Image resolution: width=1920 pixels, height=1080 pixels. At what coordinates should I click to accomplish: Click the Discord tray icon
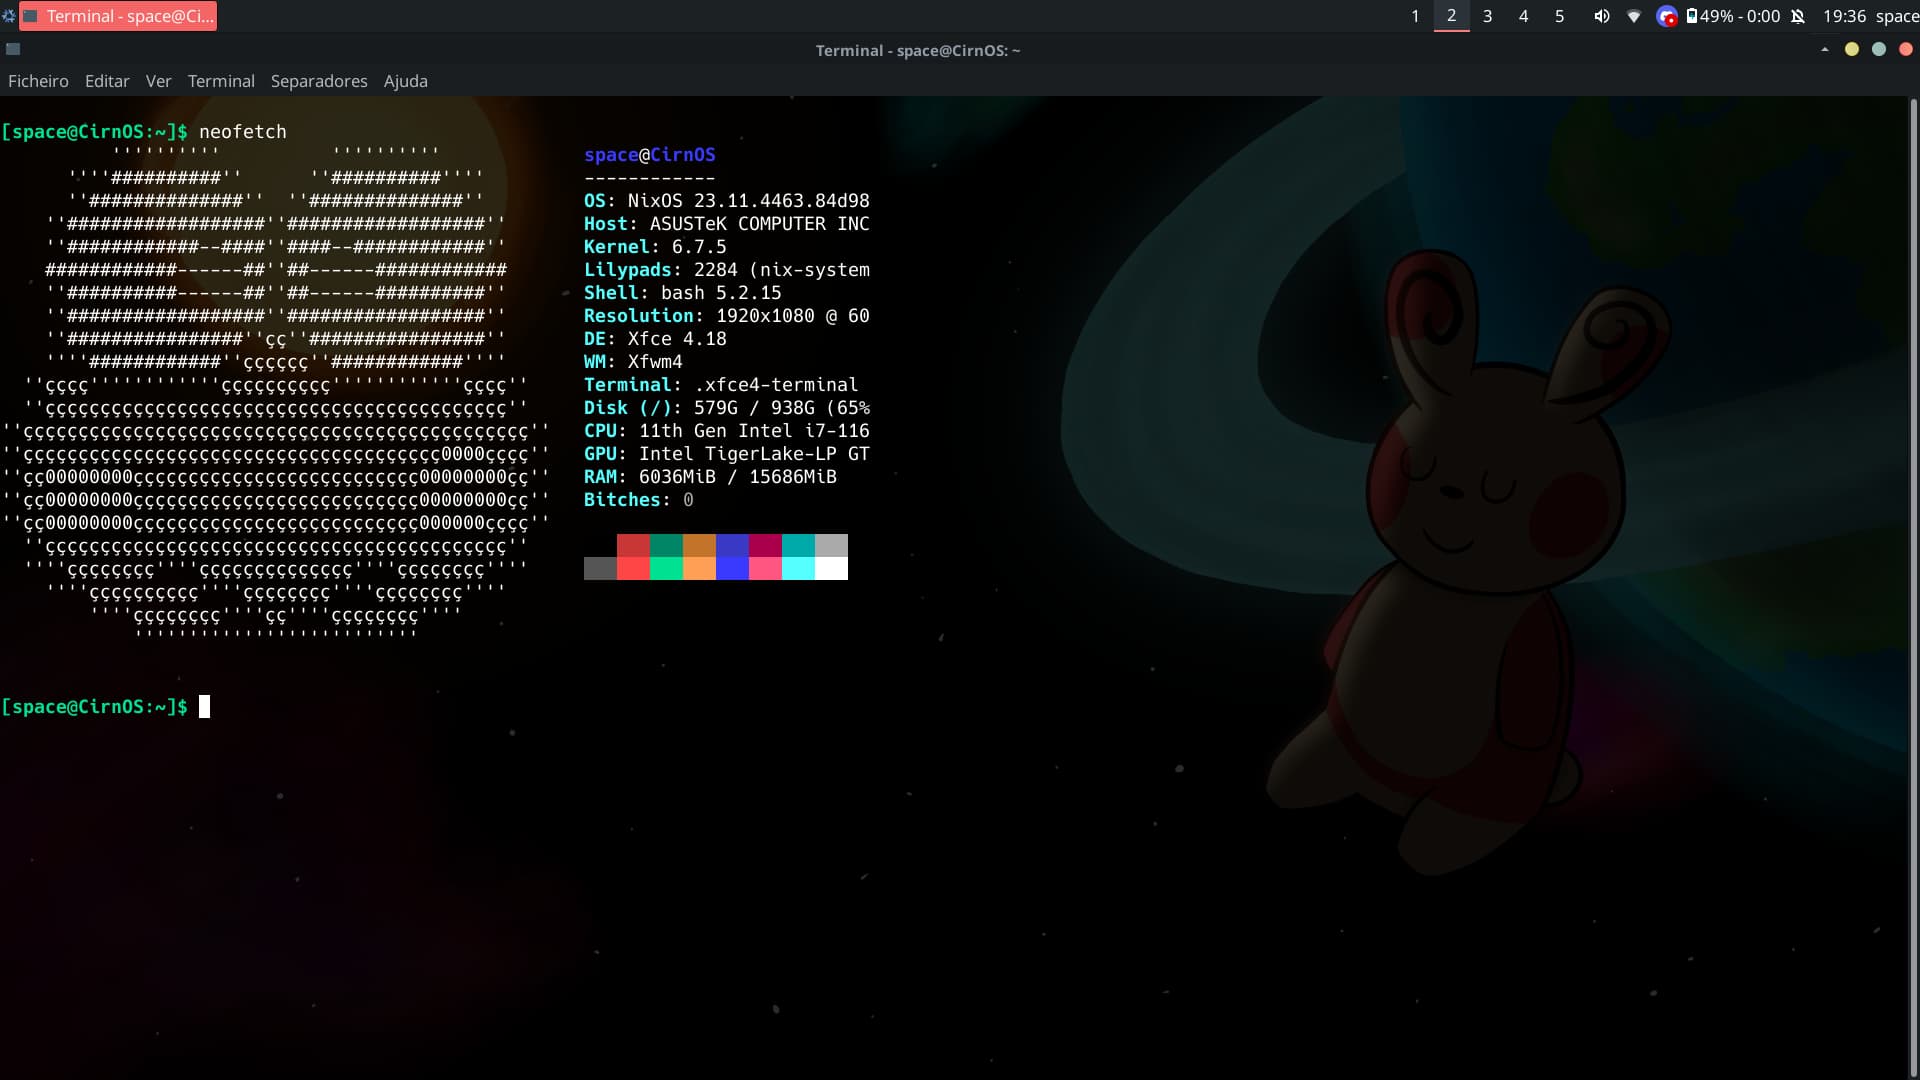click(x=1666, y=16)
